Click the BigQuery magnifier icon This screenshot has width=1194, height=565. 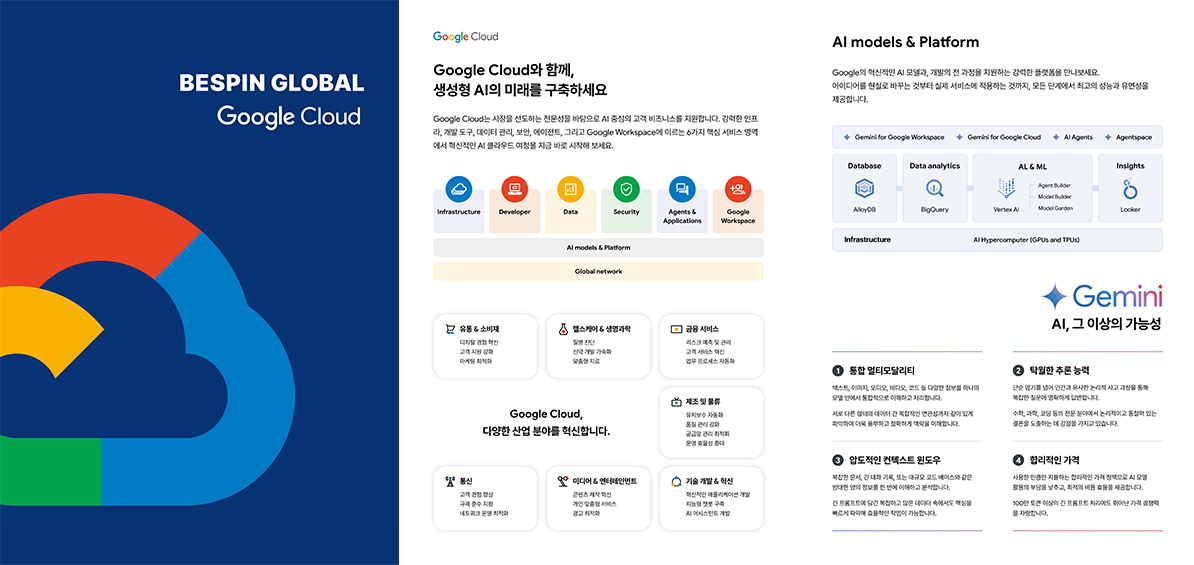click(x=934, y=188)
